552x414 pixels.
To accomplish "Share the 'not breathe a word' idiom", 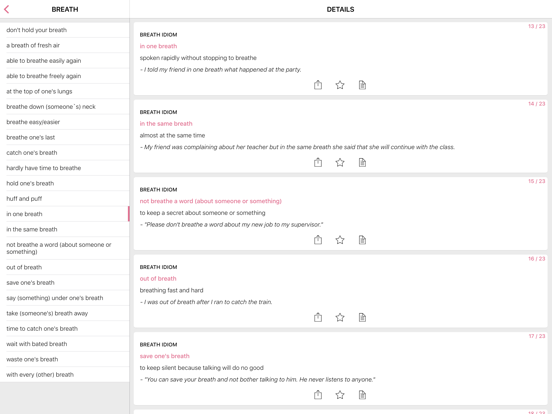I will [318, 240].
